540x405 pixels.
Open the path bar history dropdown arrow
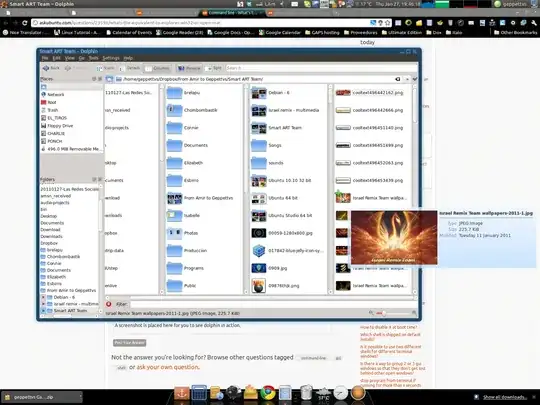(x=407, y=79)
